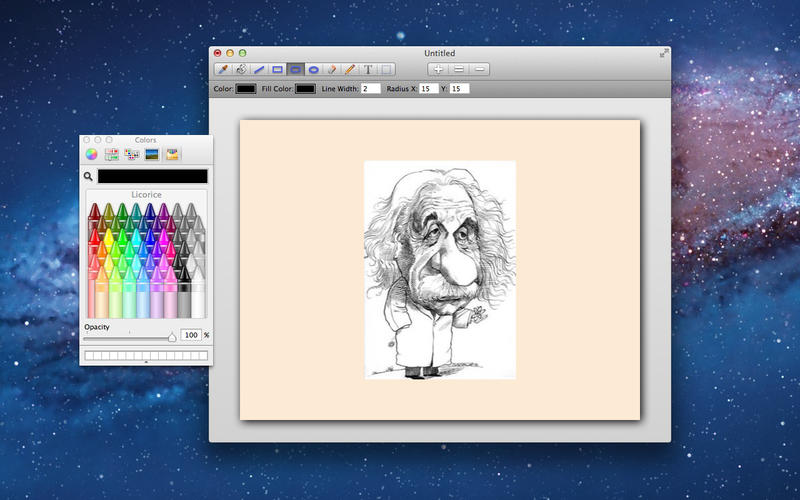Click the green zoom button of Untitled window
The width and height of the screenshot is (800, 500).
243,53
